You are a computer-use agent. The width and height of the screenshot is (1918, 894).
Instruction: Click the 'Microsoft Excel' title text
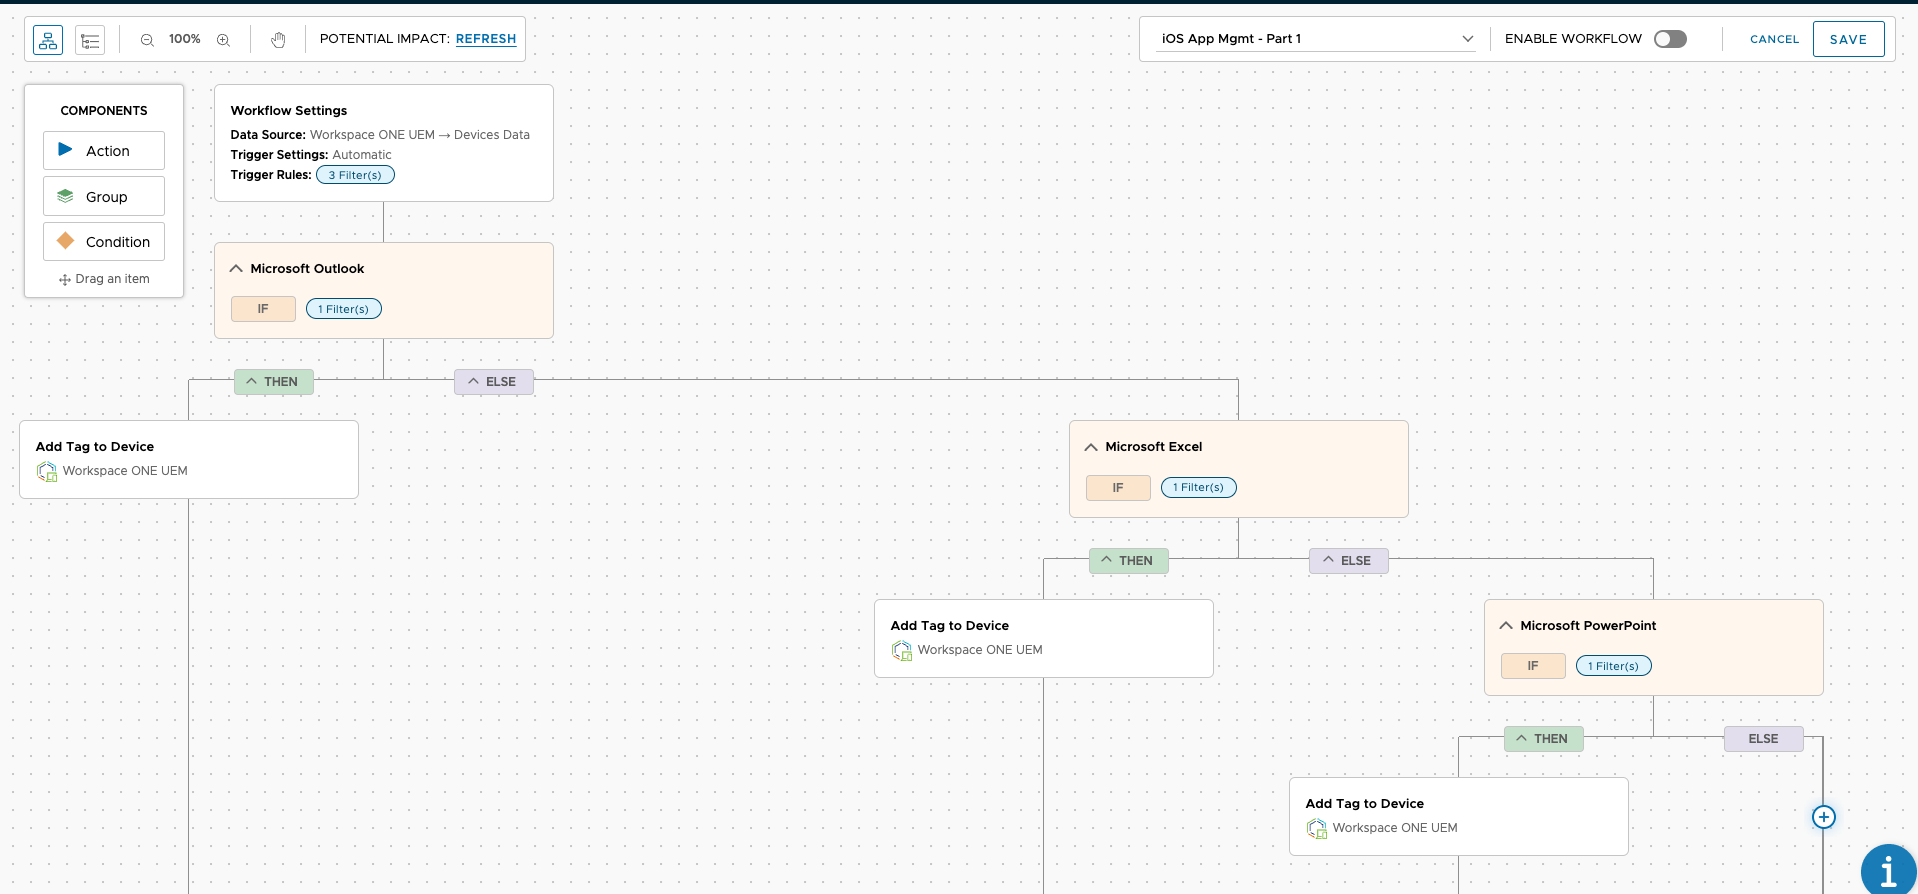pyautogui.click(x=1154, y=447)
